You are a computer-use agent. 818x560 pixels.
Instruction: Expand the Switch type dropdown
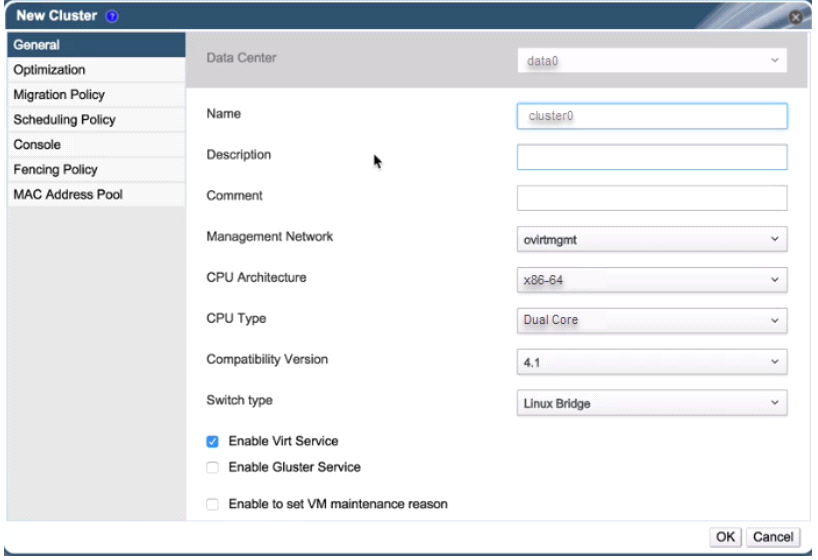pos(652,403)
